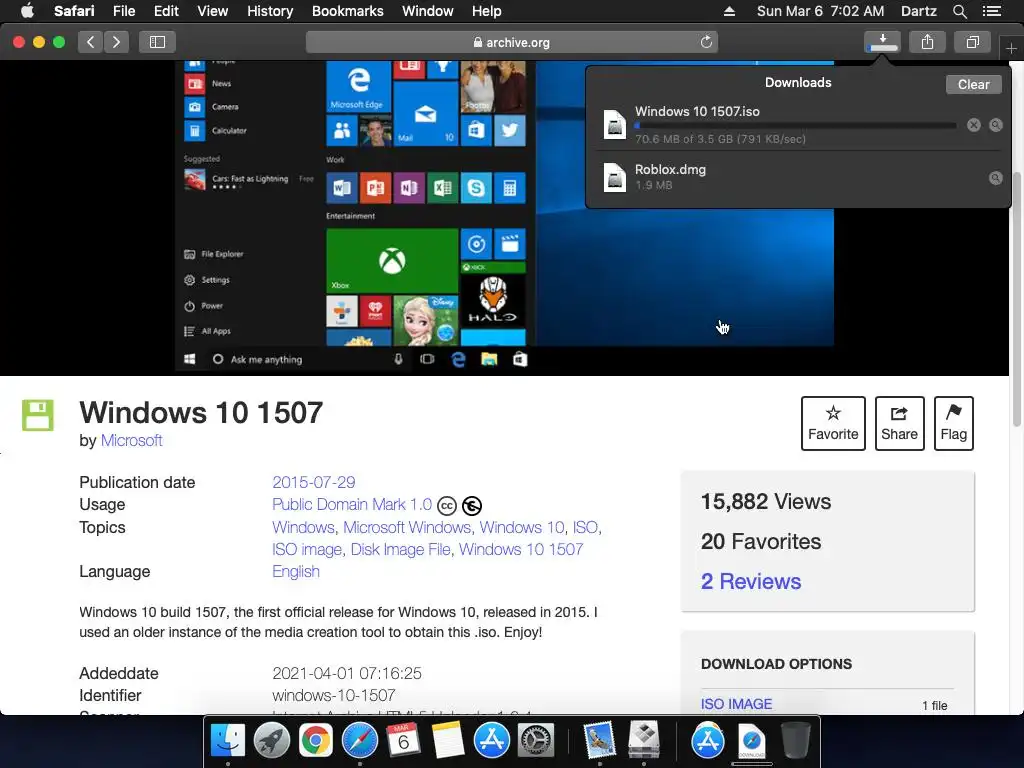Launch Google Chrome from the Dock
The height and width of the screenshot is (768, 1024).
[x=315, y=741]
